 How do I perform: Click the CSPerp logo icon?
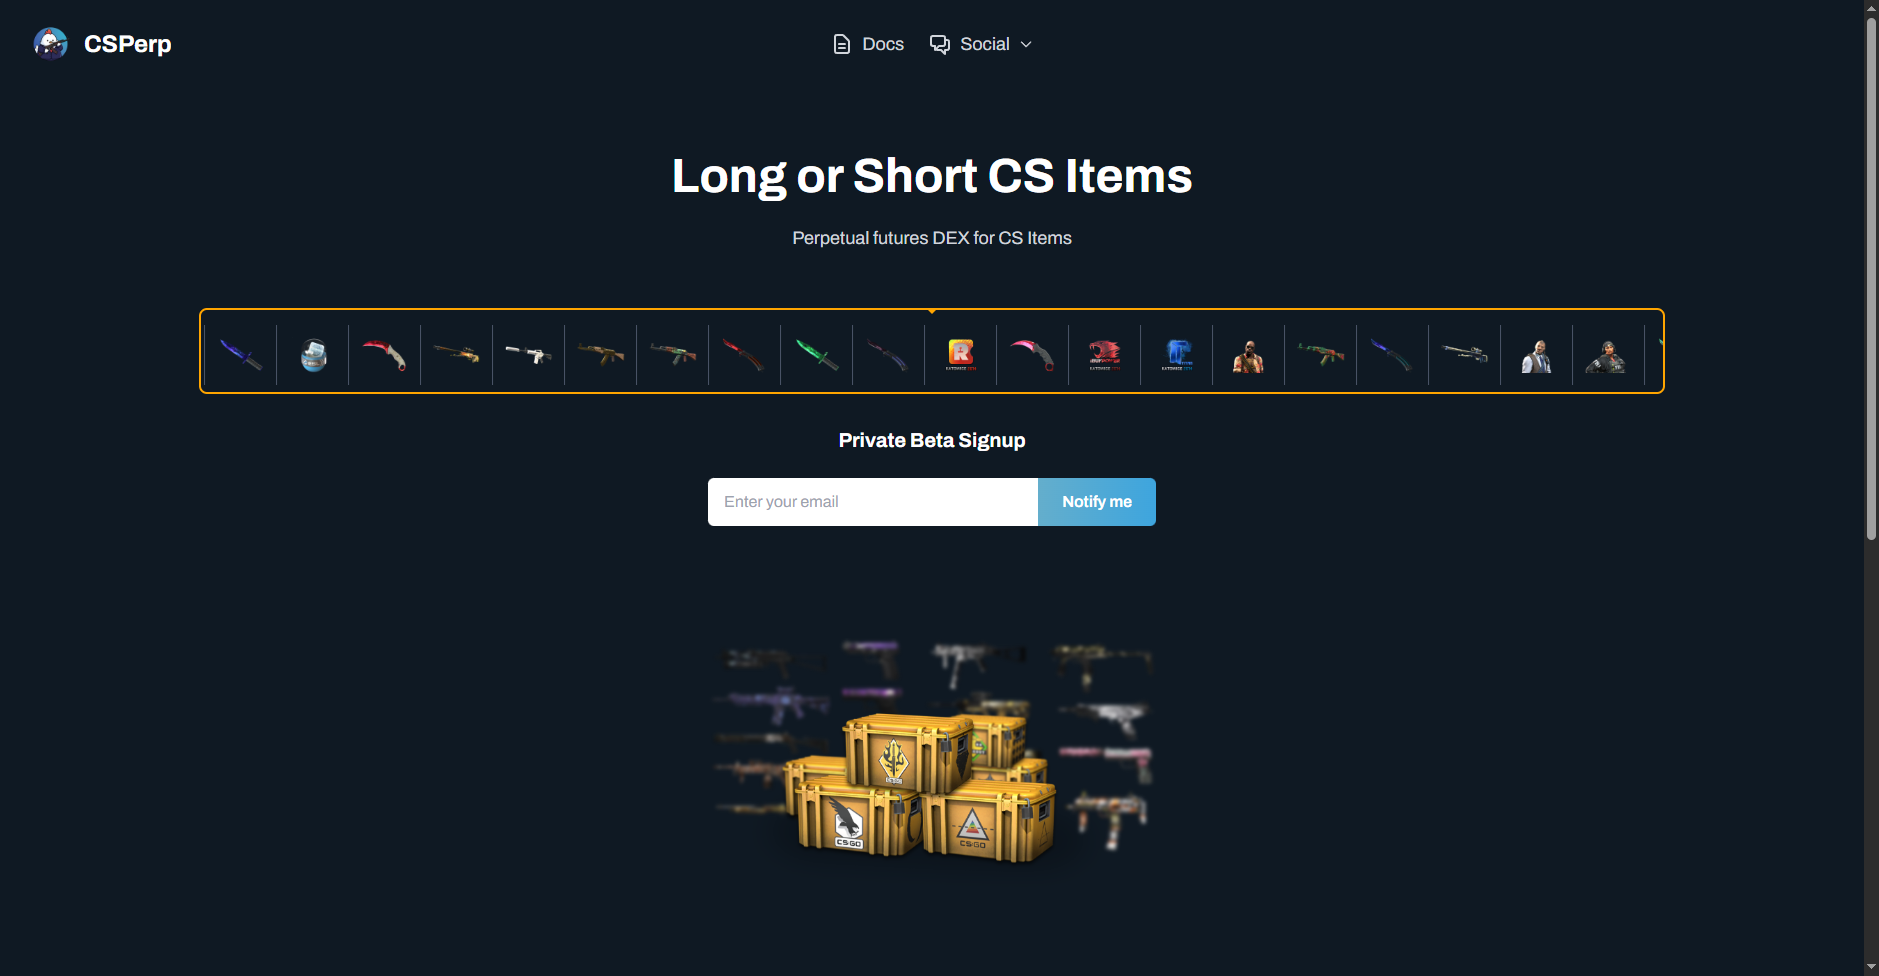click(x=50, y=43)
